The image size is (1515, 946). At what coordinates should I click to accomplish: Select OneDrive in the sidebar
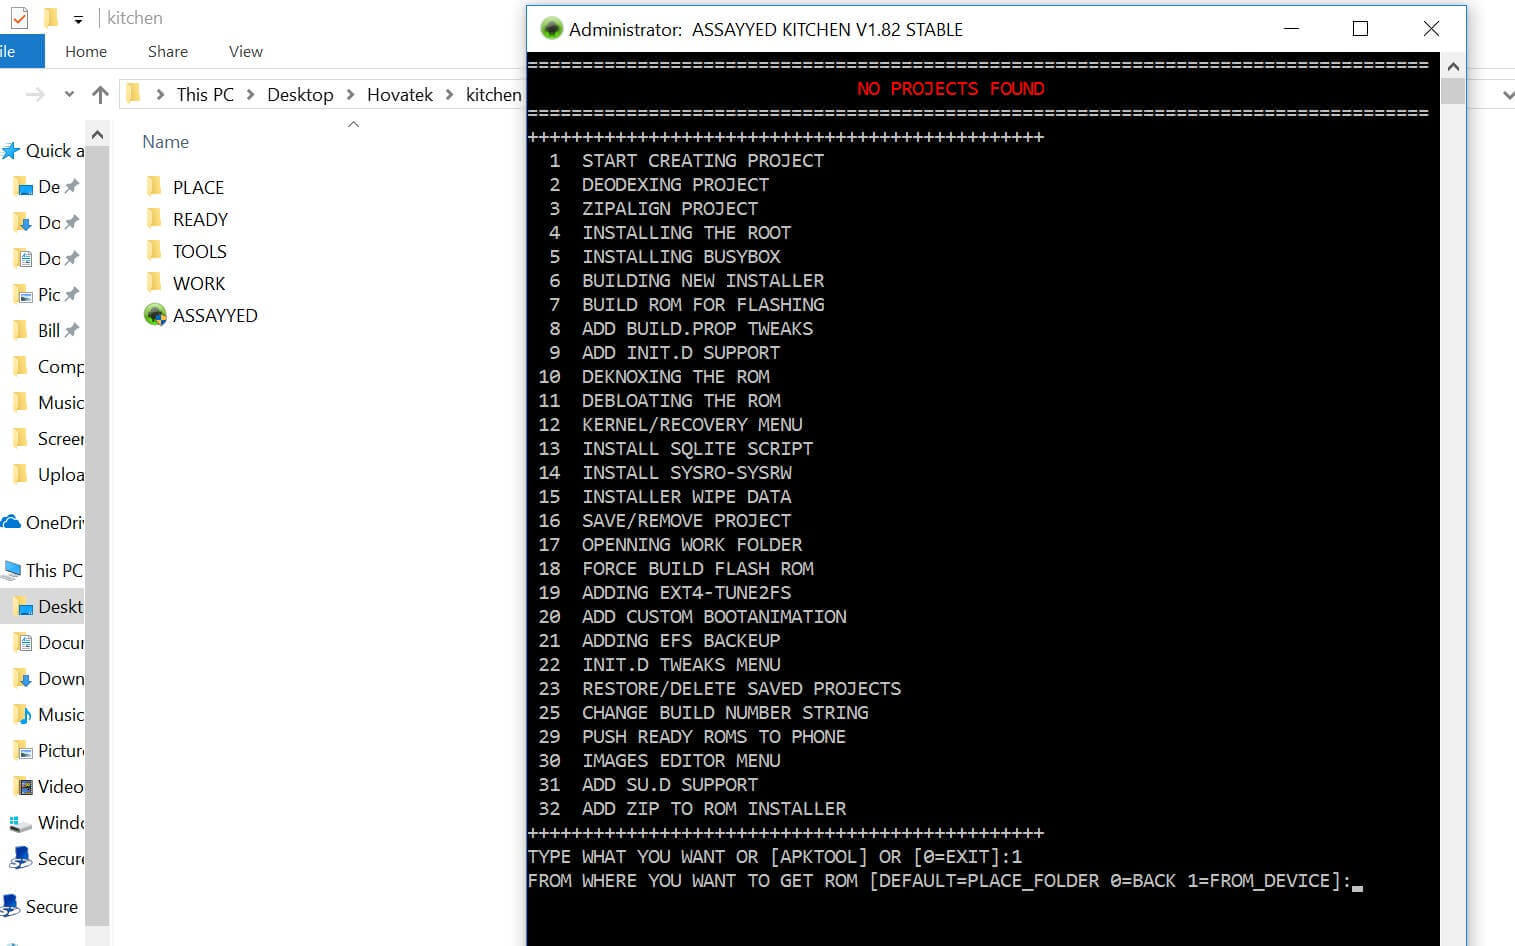pyautogui.click(x=50, y=522)
